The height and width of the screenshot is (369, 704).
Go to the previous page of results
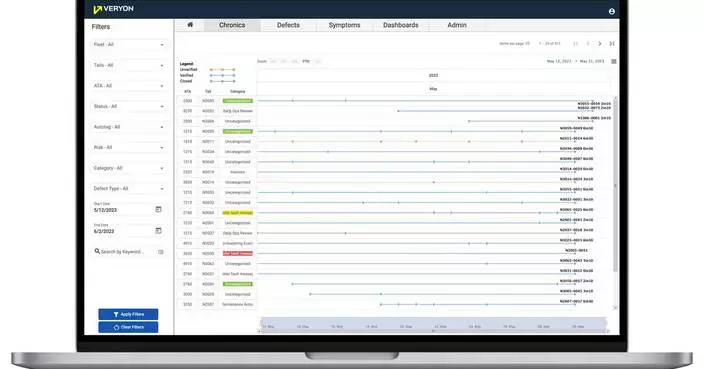588,44
